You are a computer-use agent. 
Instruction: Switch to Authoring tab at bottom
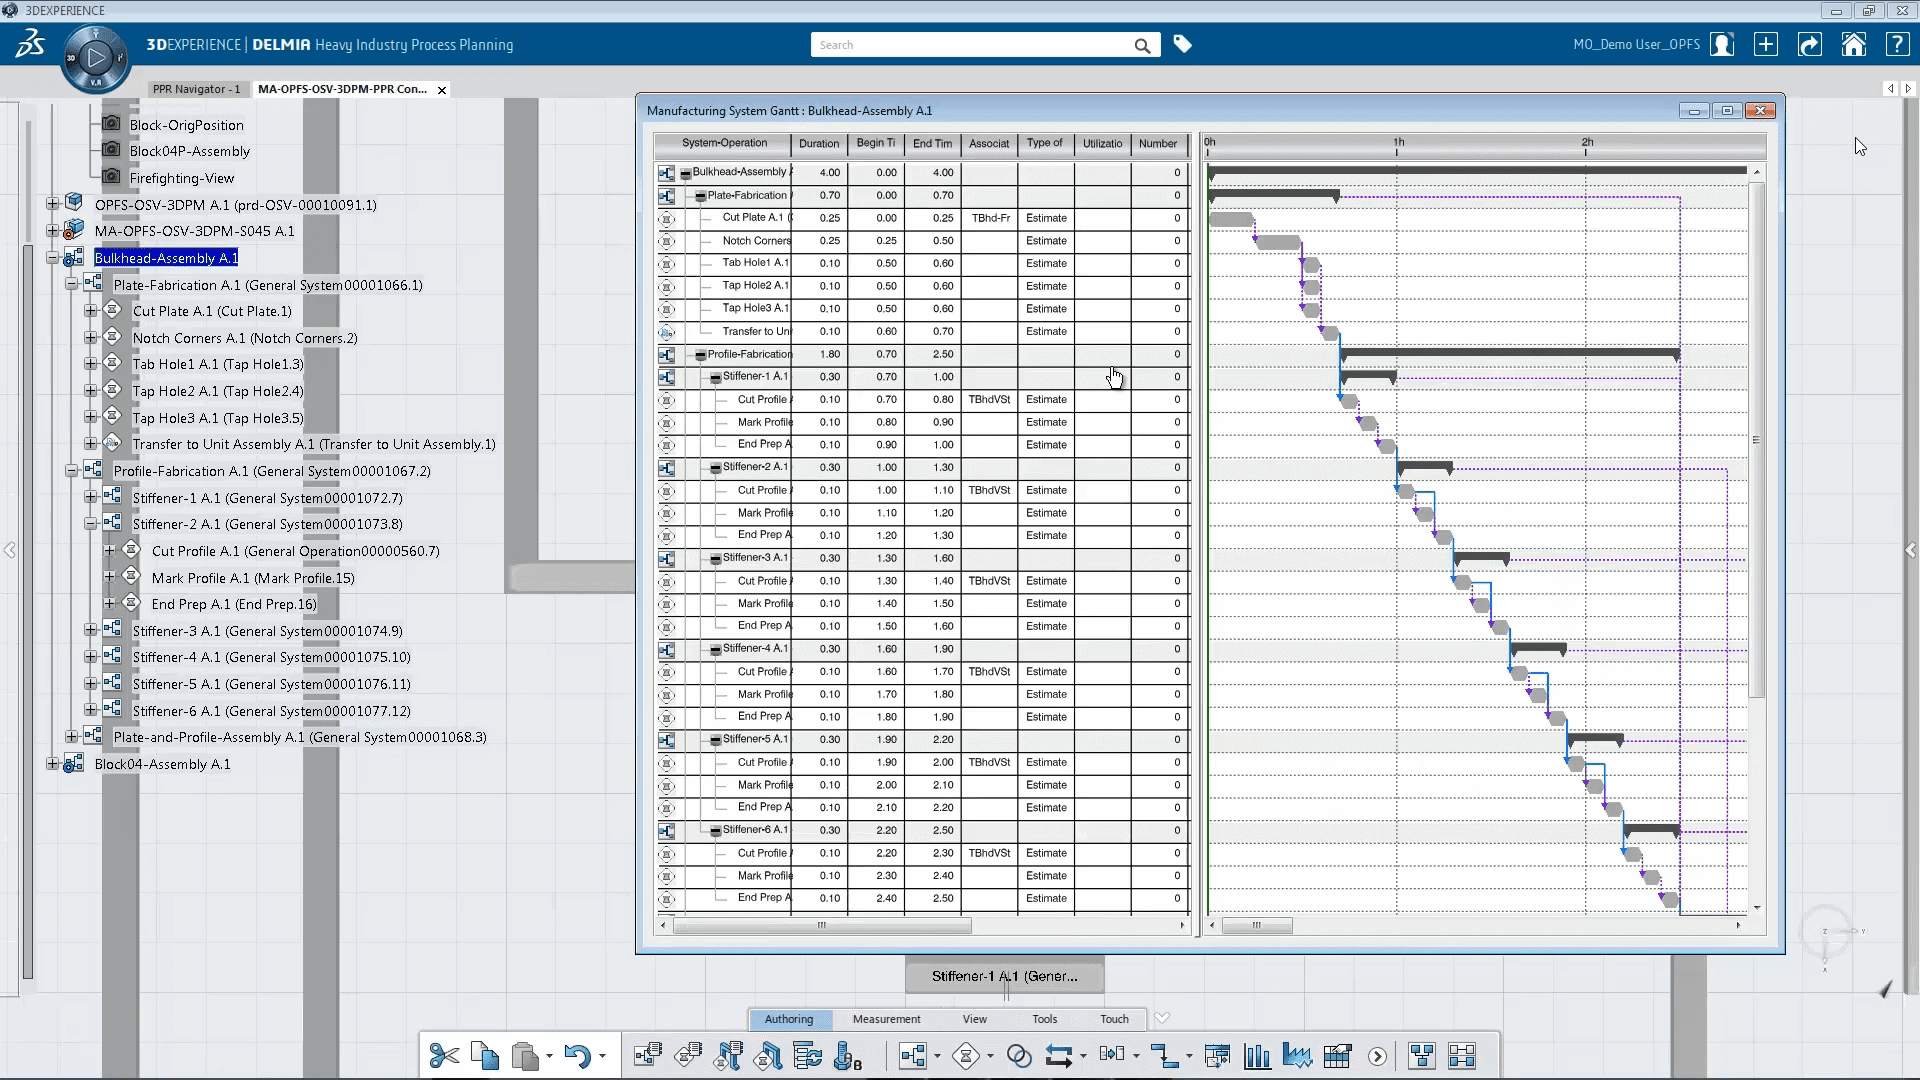coord(787,1018)
